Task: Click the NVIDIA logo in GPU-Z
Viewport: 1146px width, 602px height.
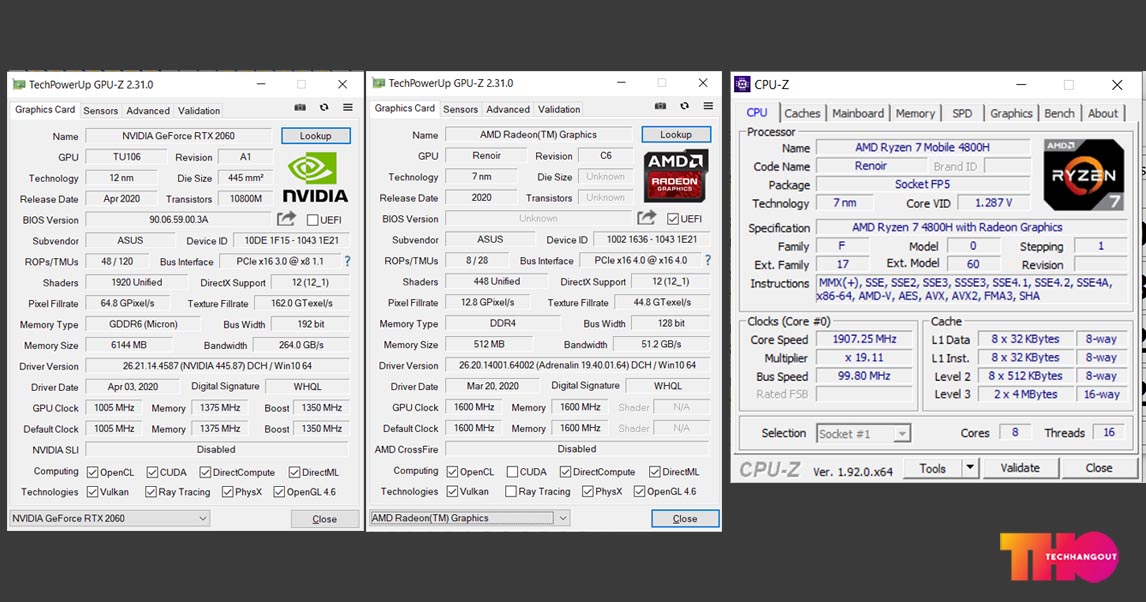Action: [x=315, y=177]
